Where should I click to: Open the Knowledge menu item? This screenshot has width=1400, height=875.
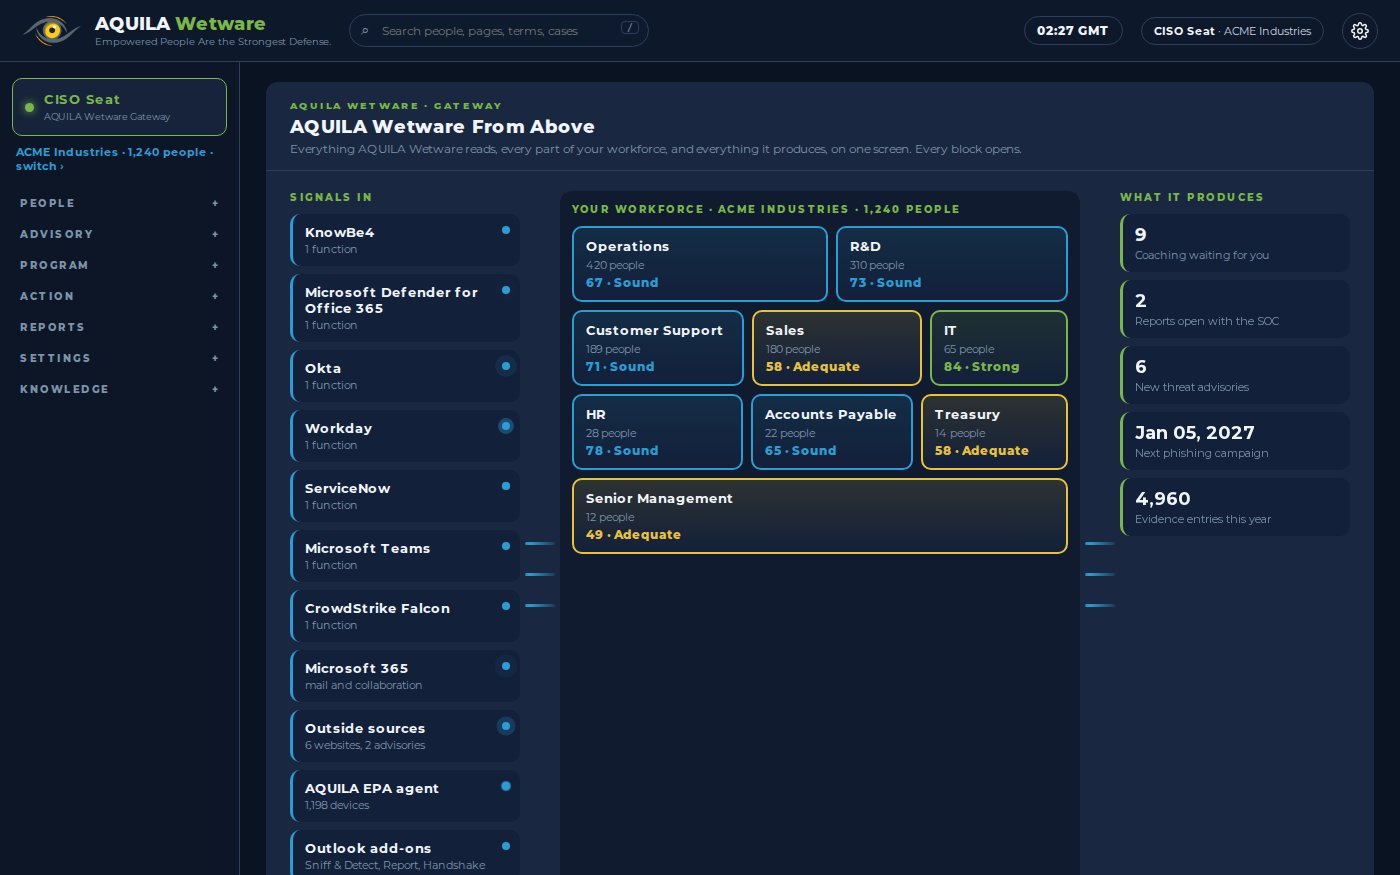(x=119, y=389)
